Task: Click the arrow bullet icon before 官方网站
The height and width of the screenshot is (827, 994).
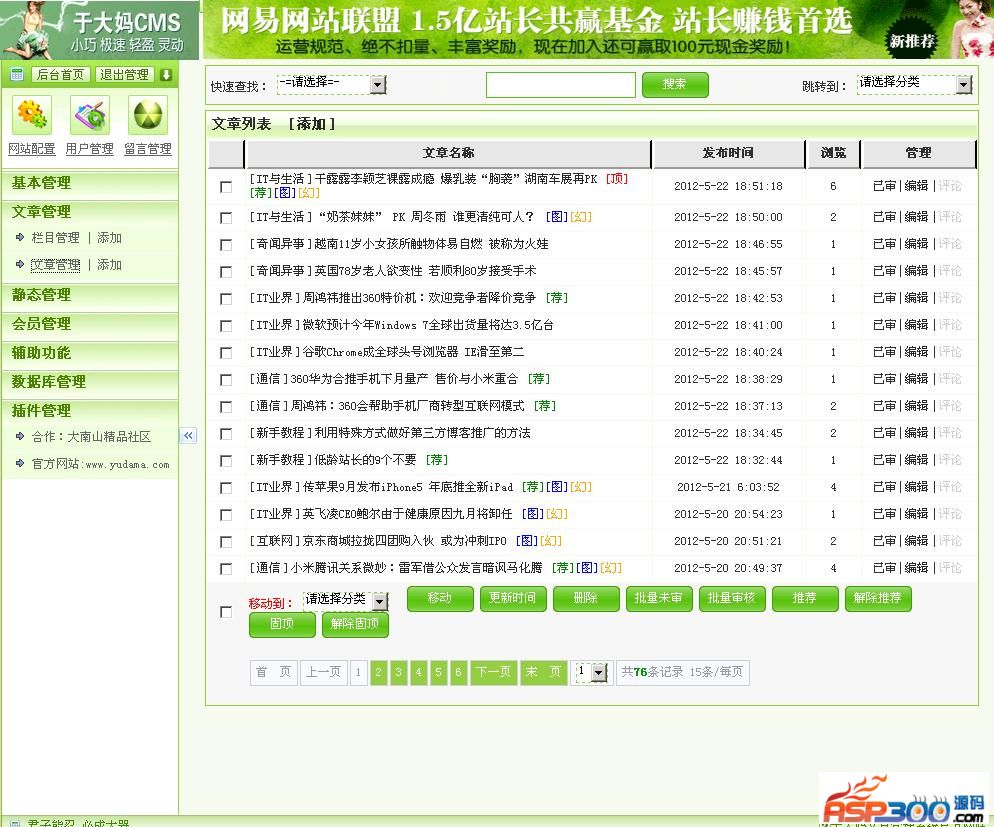Action: point(20,464)
